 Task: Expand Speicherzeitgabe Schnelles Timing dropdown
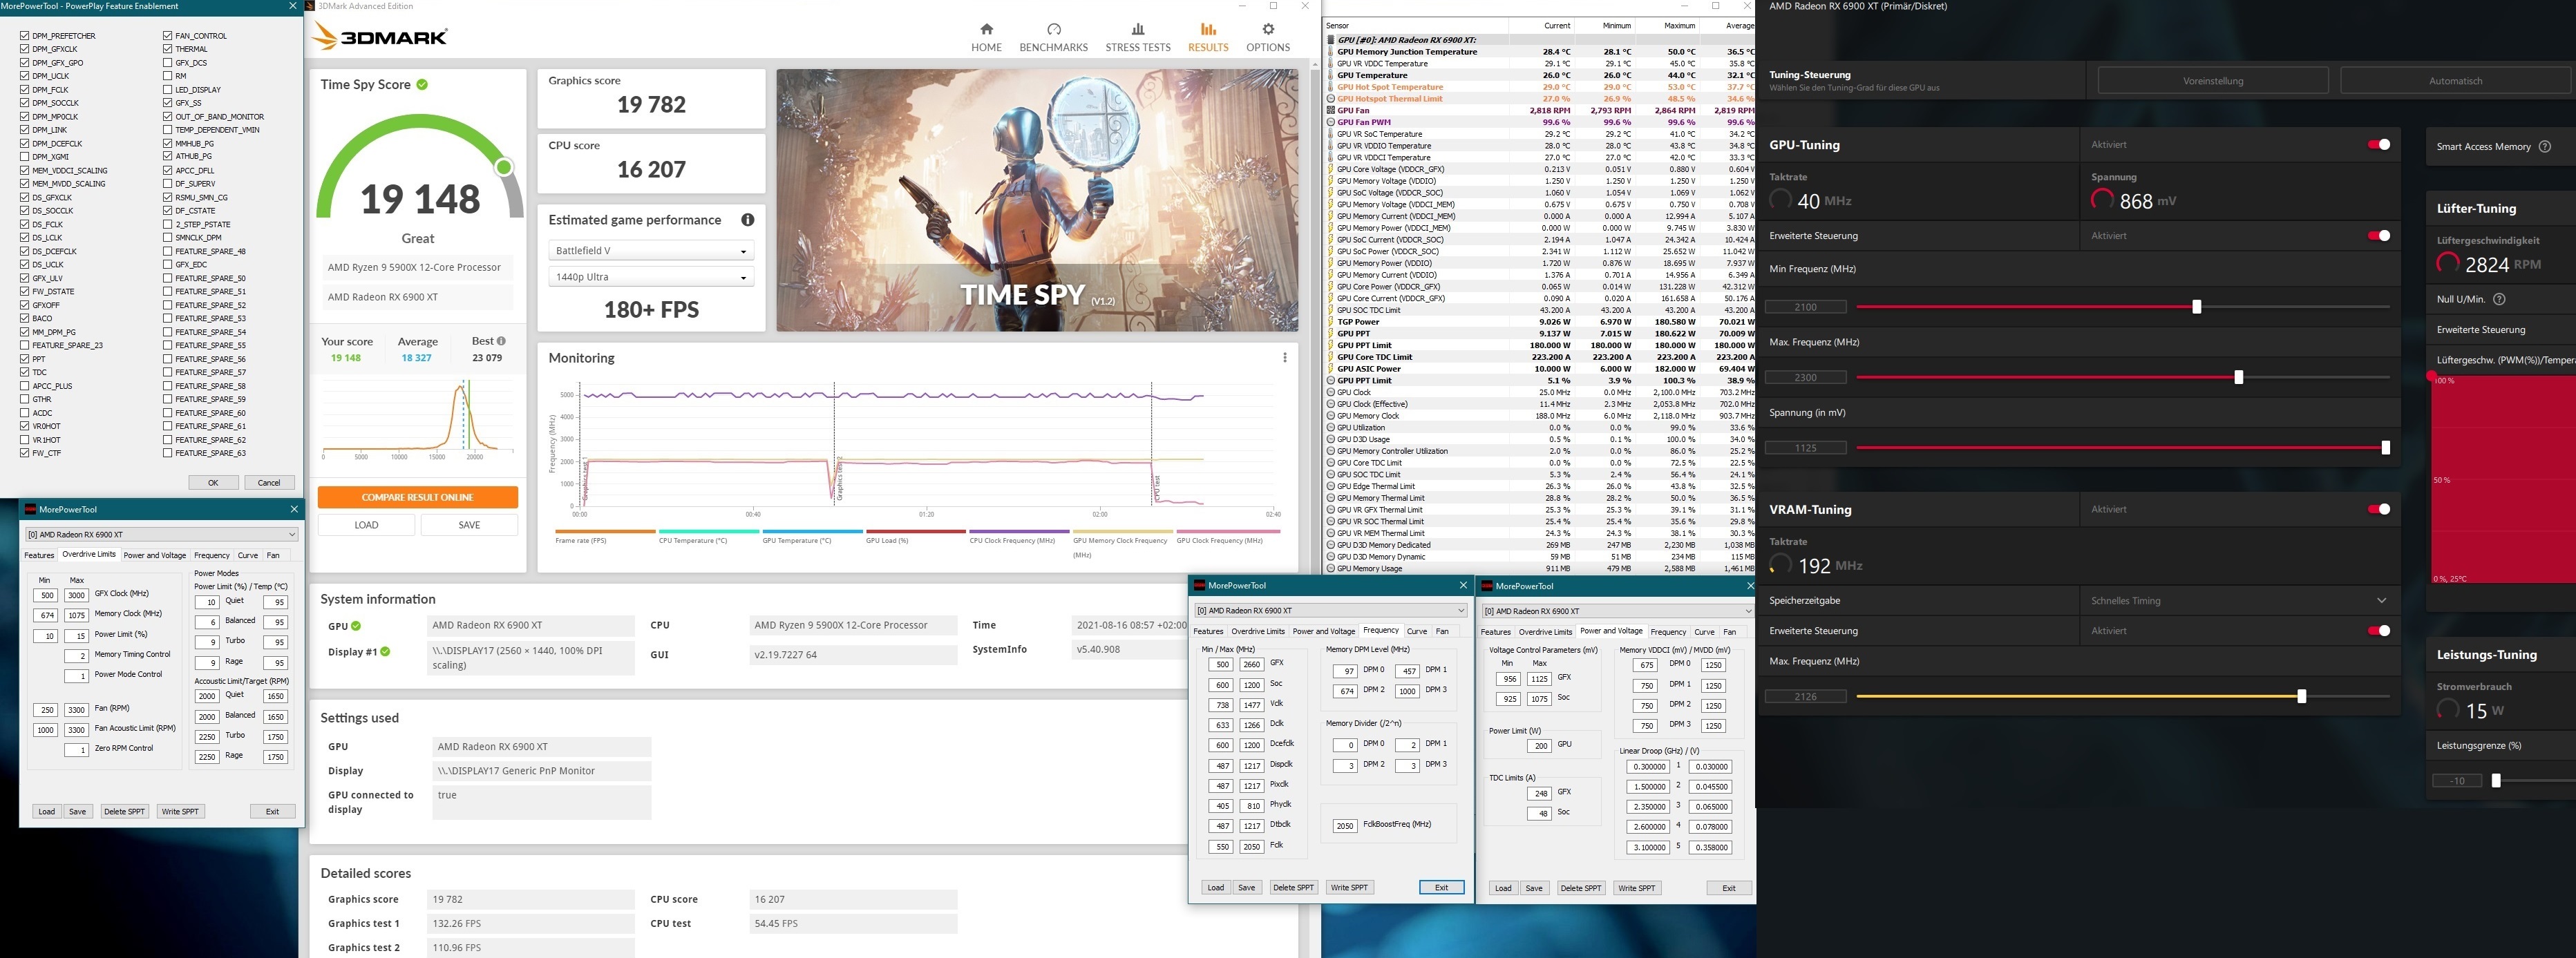tap(2381, 600)
